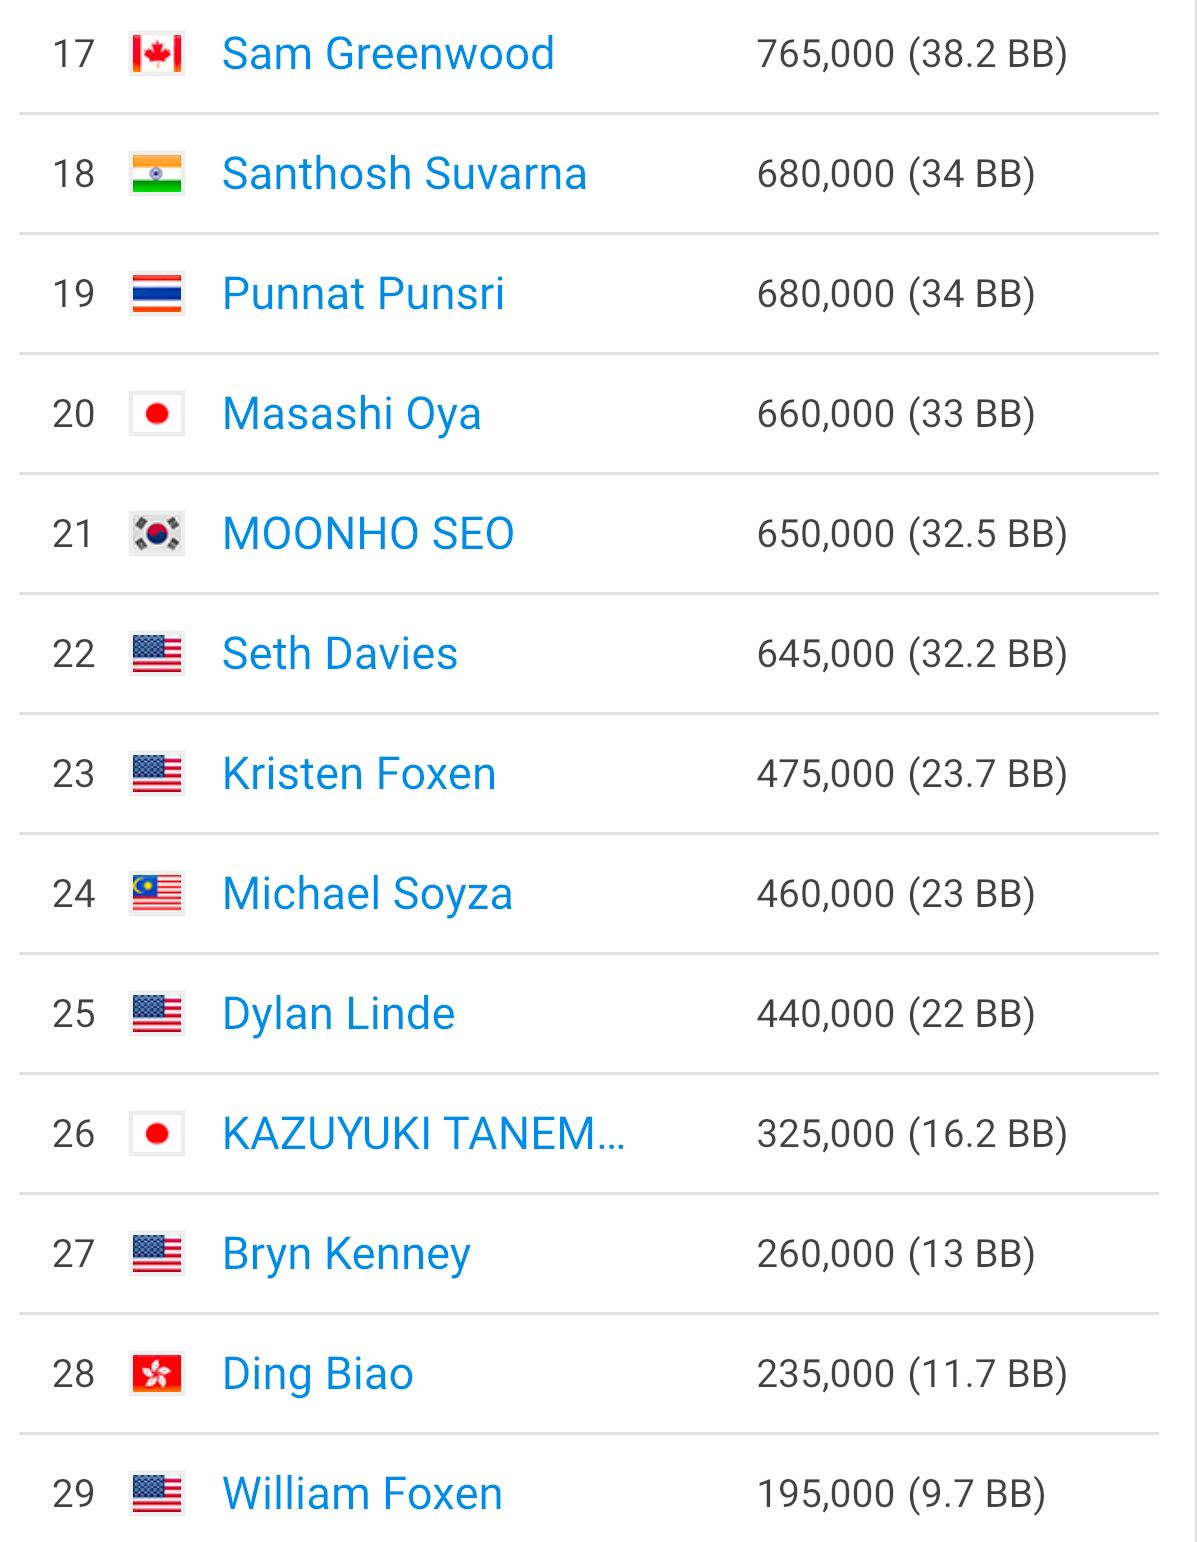The height and width of the screenshot is (1542, 1197).
Task: Click the US flag beside Bryn Kenney
Action: pos(157,1254)
